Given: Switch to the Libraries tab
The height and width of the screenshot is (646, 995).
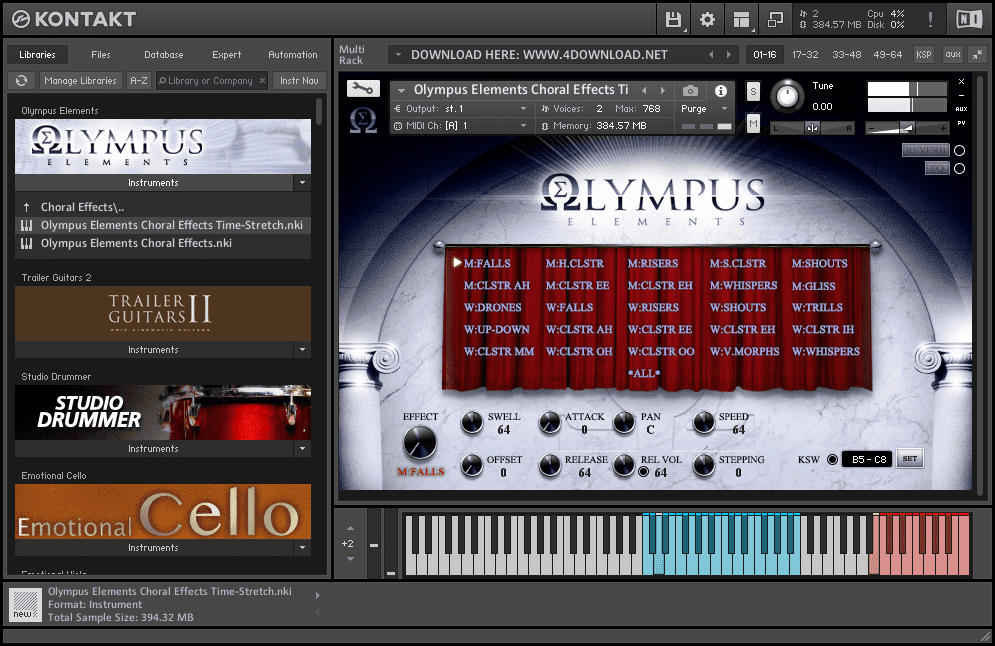Looking at the screenshot, I should click(37, 55).
